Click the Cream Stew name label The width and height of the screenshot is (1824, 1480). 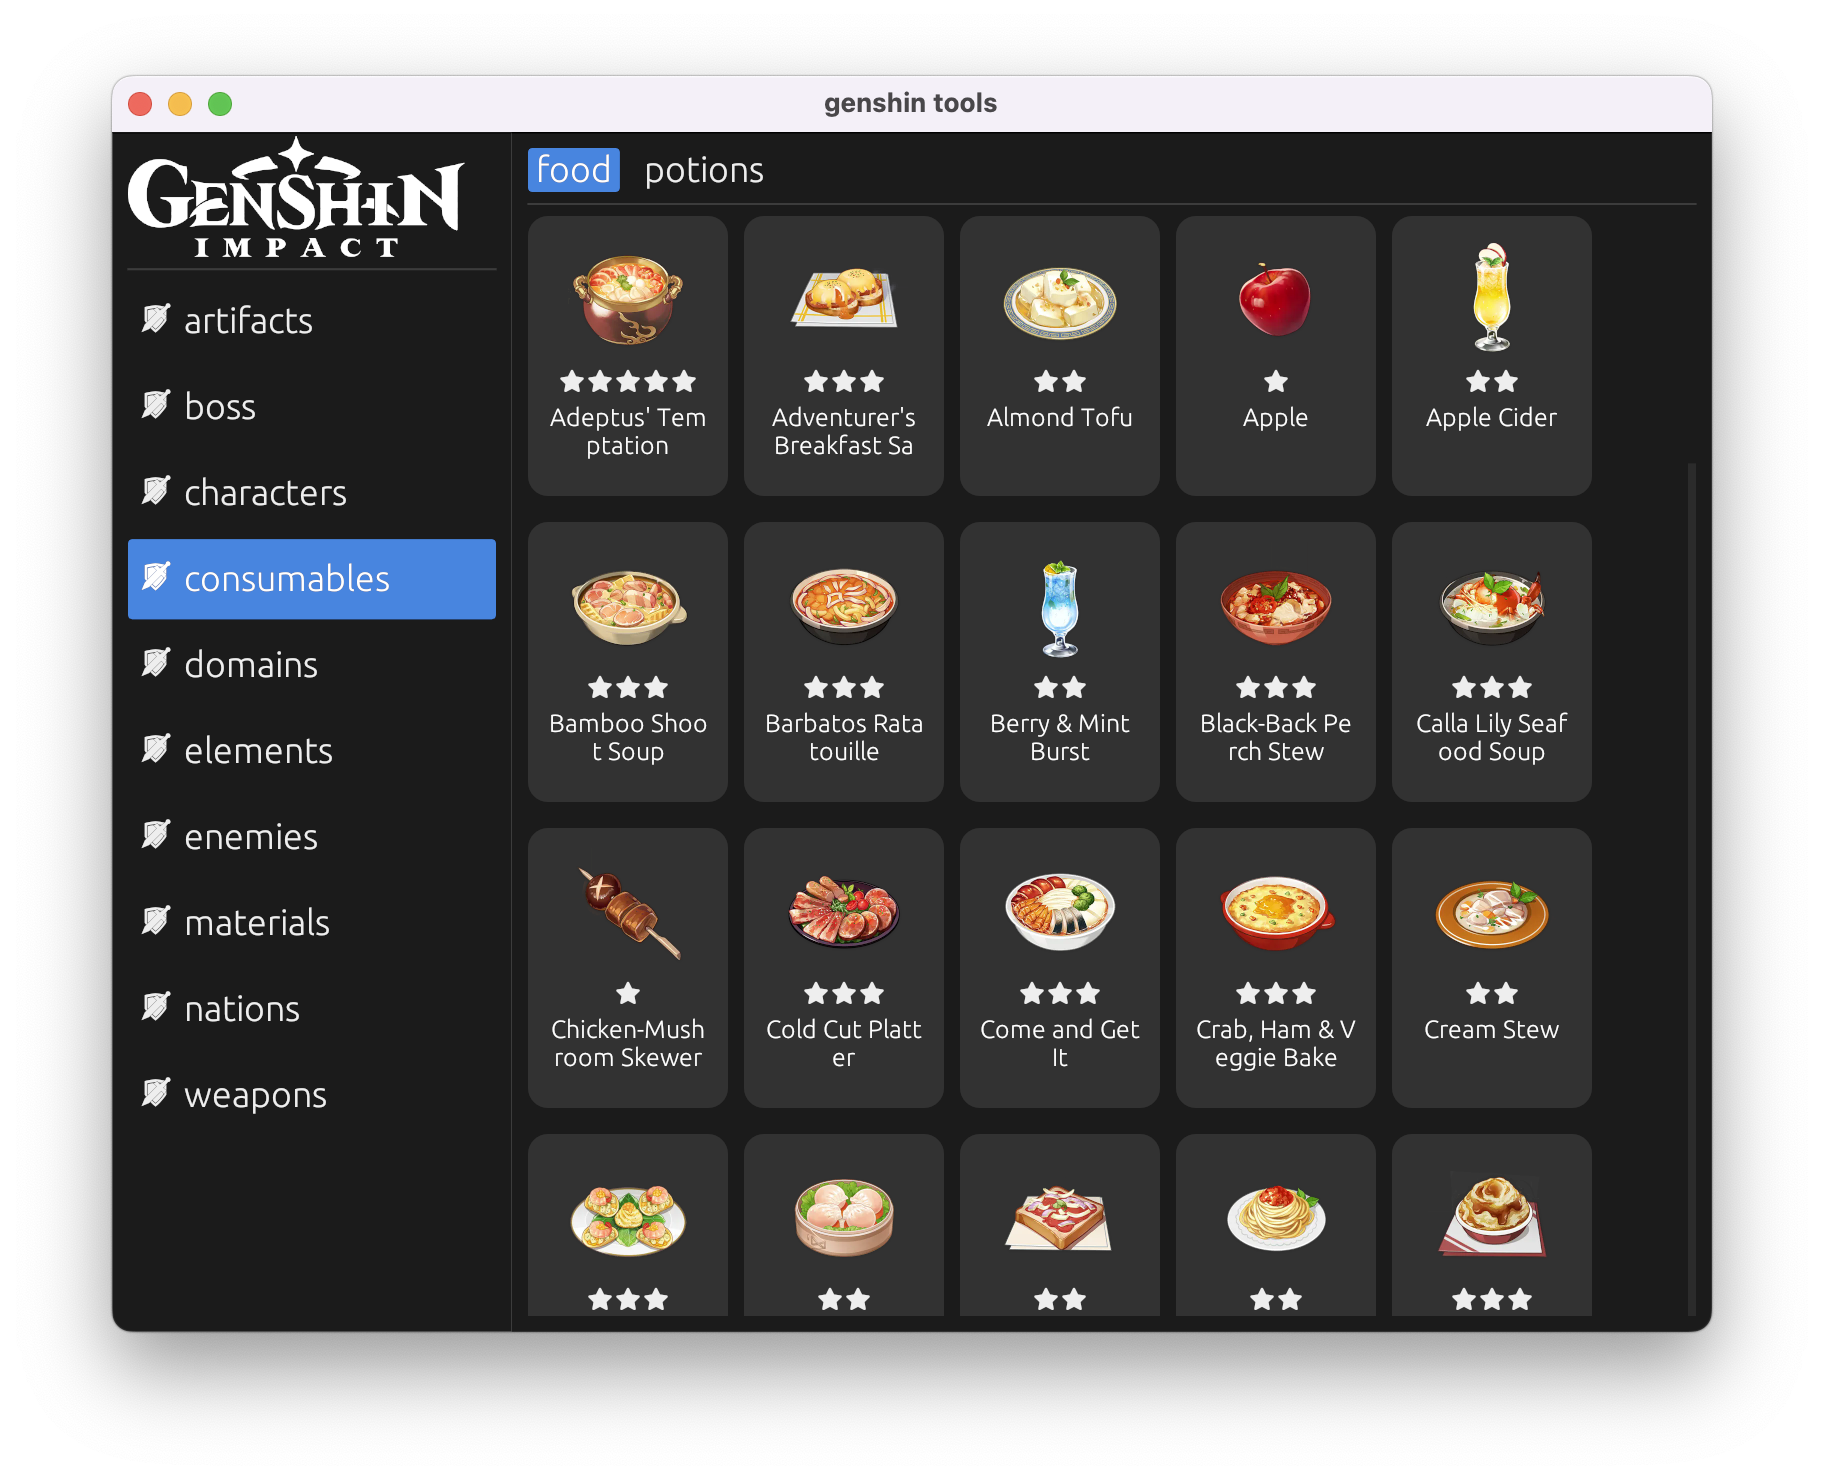(1492, 1030)
